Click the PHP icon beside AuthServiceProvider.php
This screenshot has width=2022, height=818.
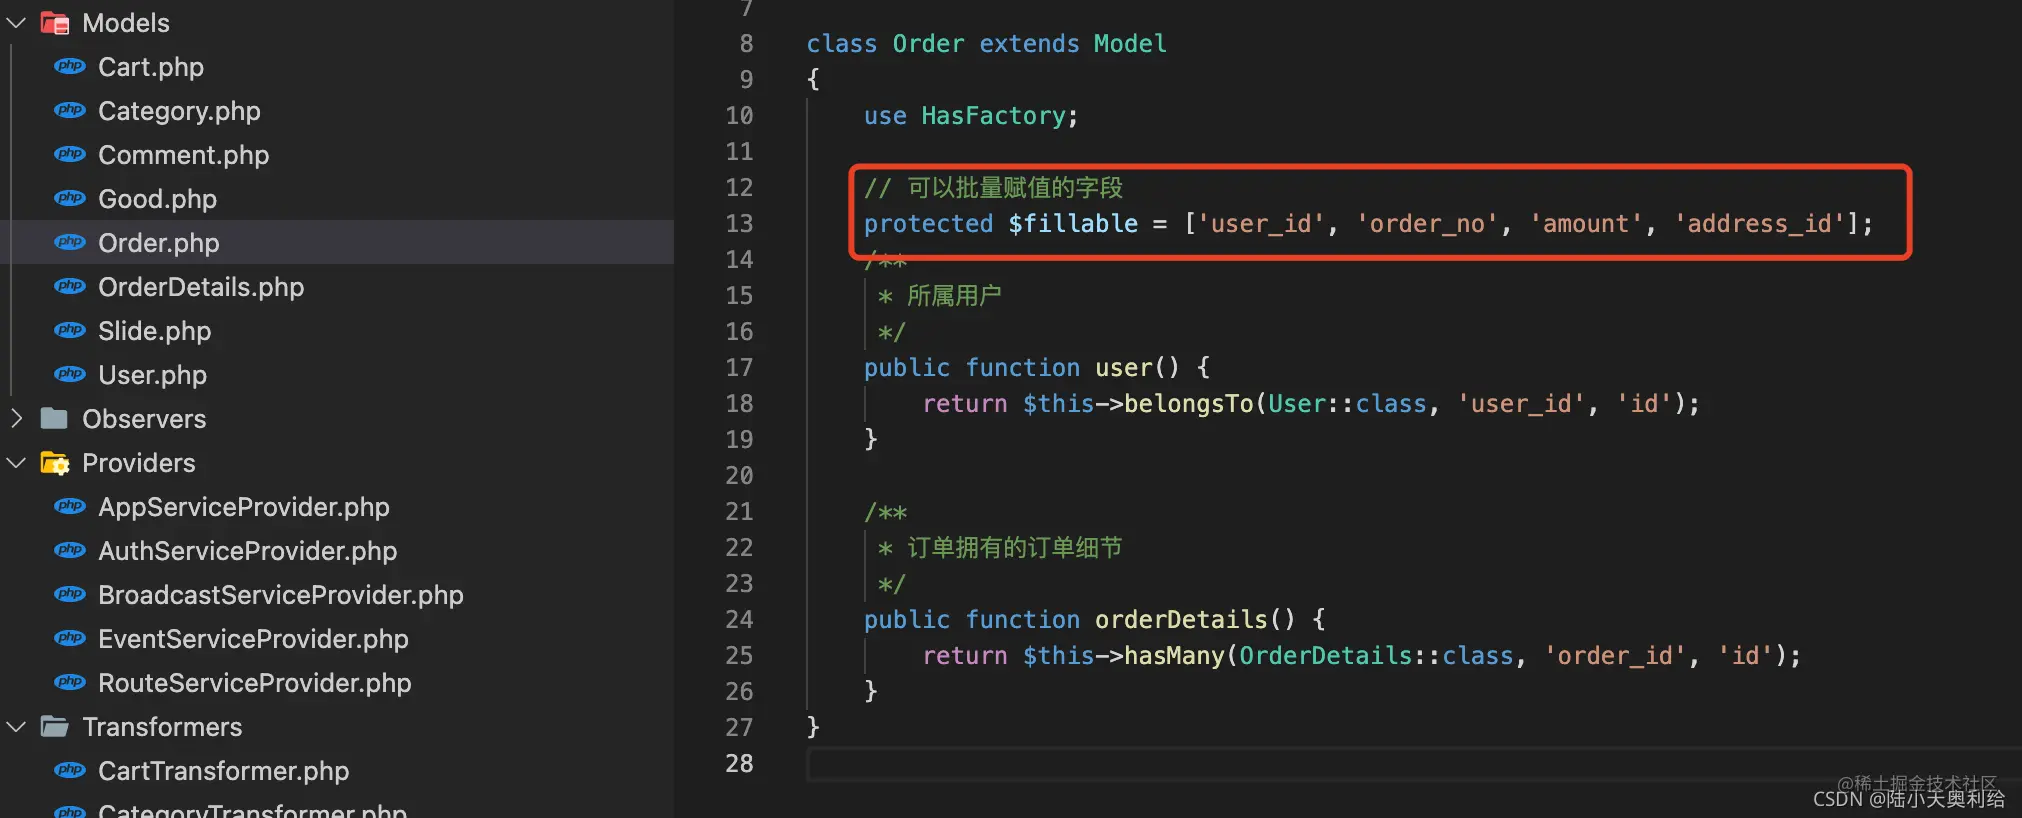[x=70, y=550]
